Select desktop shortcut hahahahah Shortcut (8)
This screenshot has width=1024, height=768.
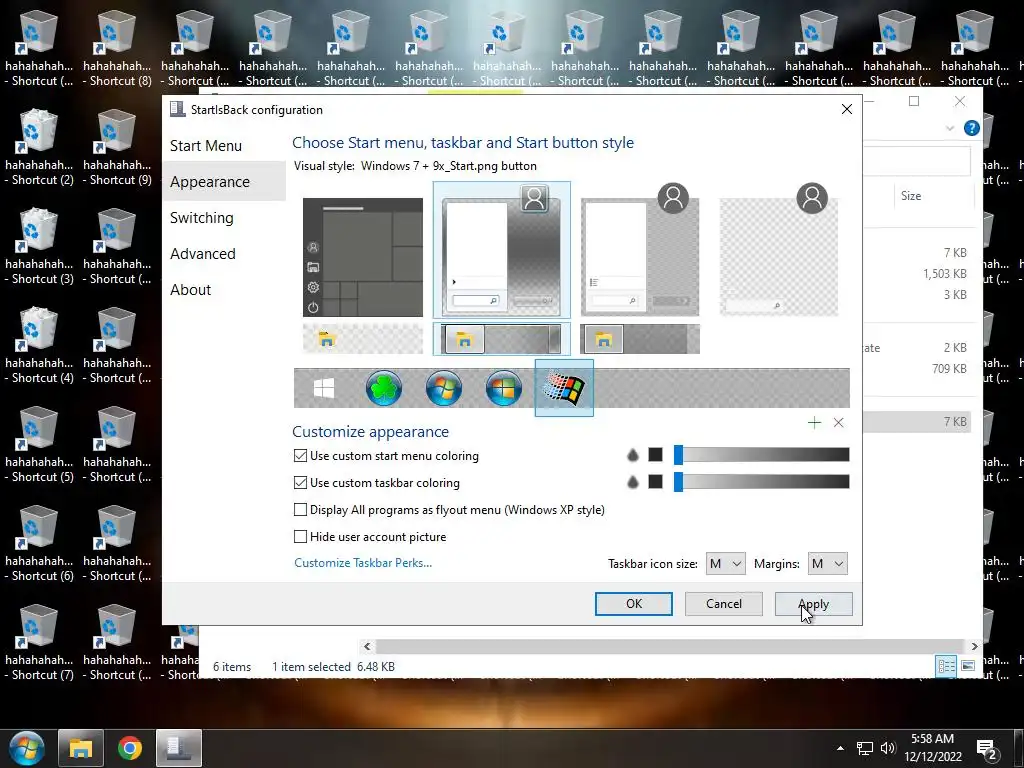pos(117,49)
